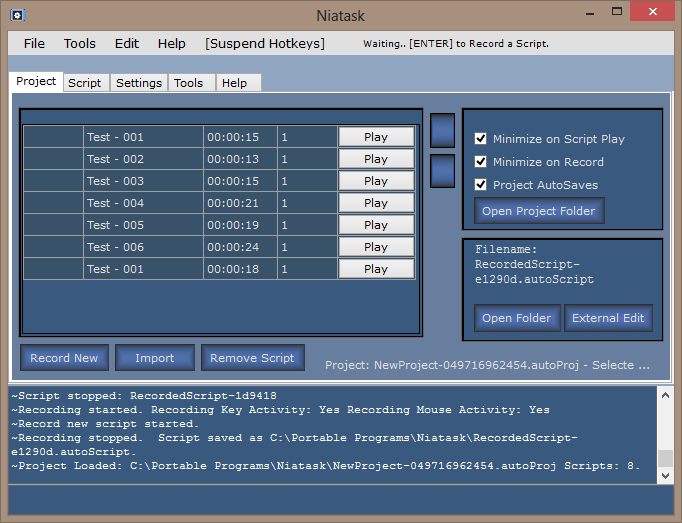Click the Import button
682x523 pixels.
pyautogui.click(x=154, y=358)
